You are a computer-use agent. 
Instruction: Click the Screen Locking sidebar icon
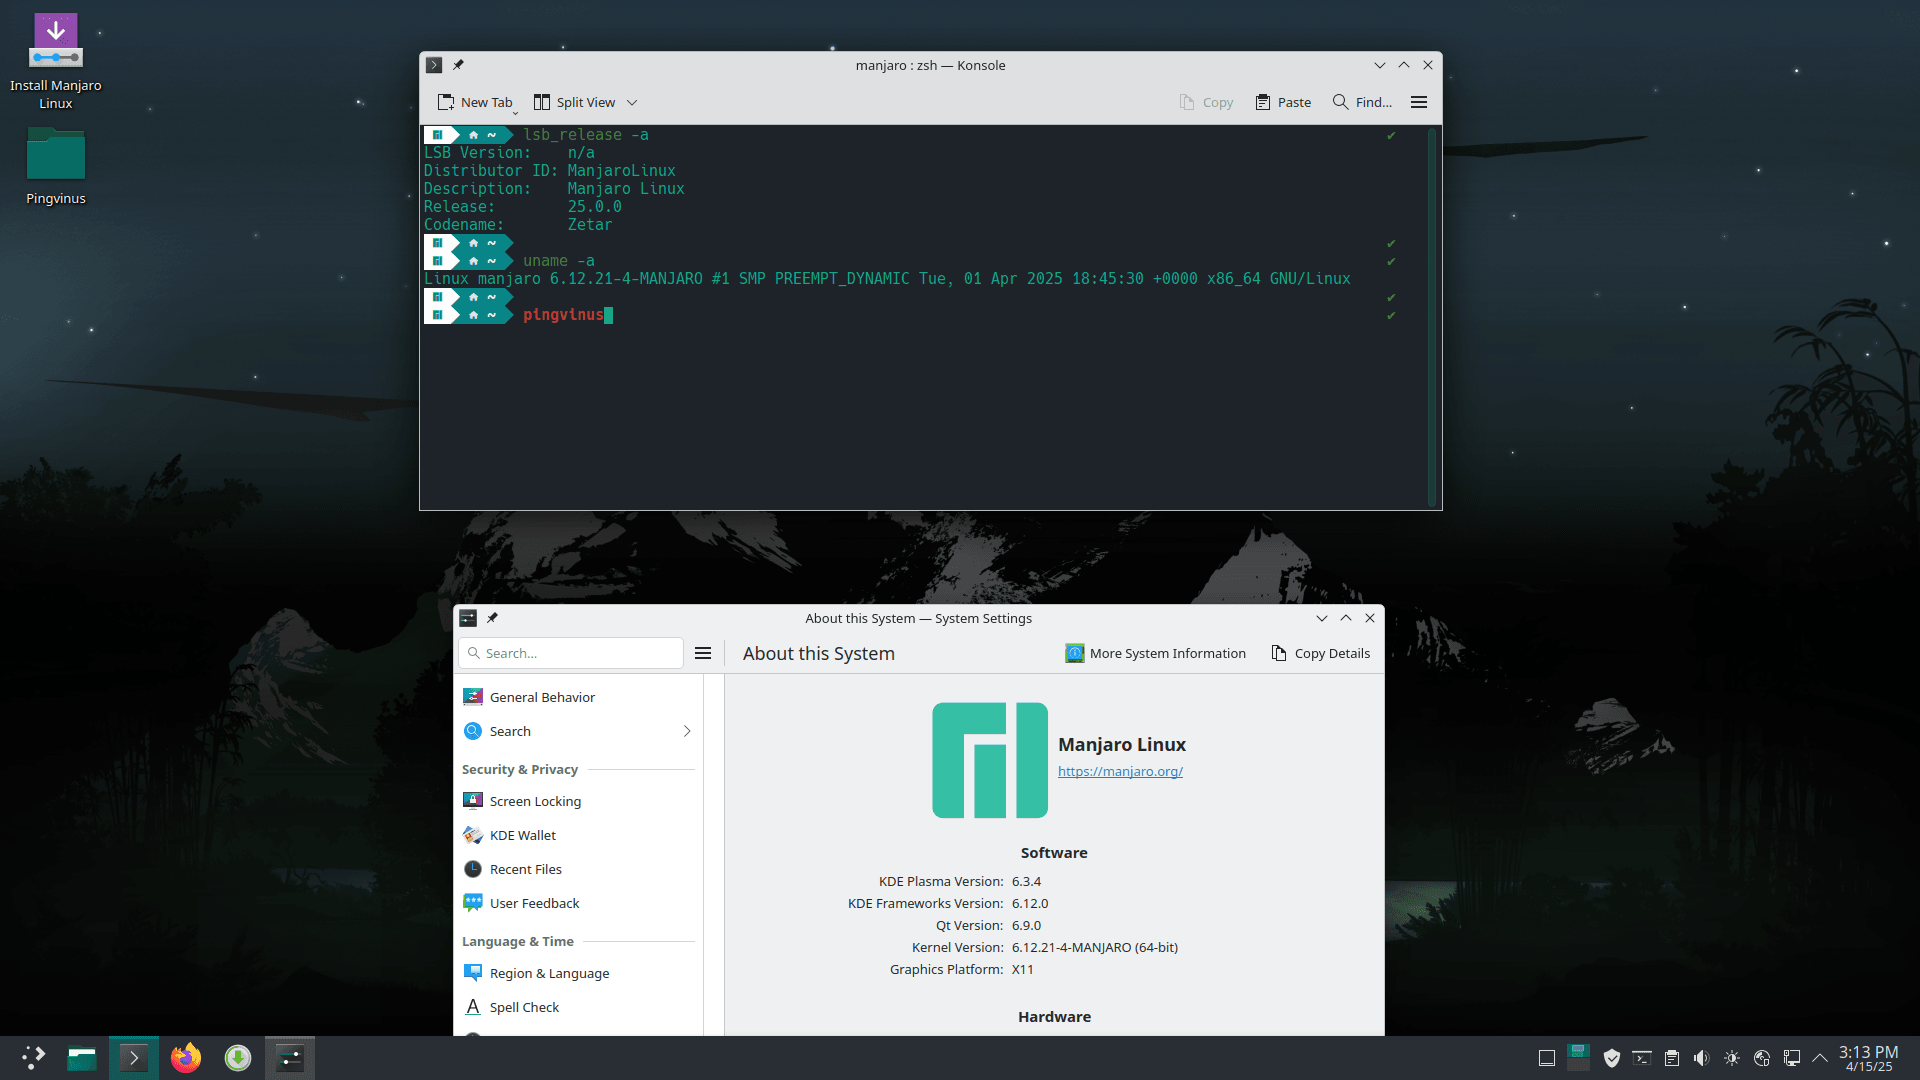click(473, 801)
